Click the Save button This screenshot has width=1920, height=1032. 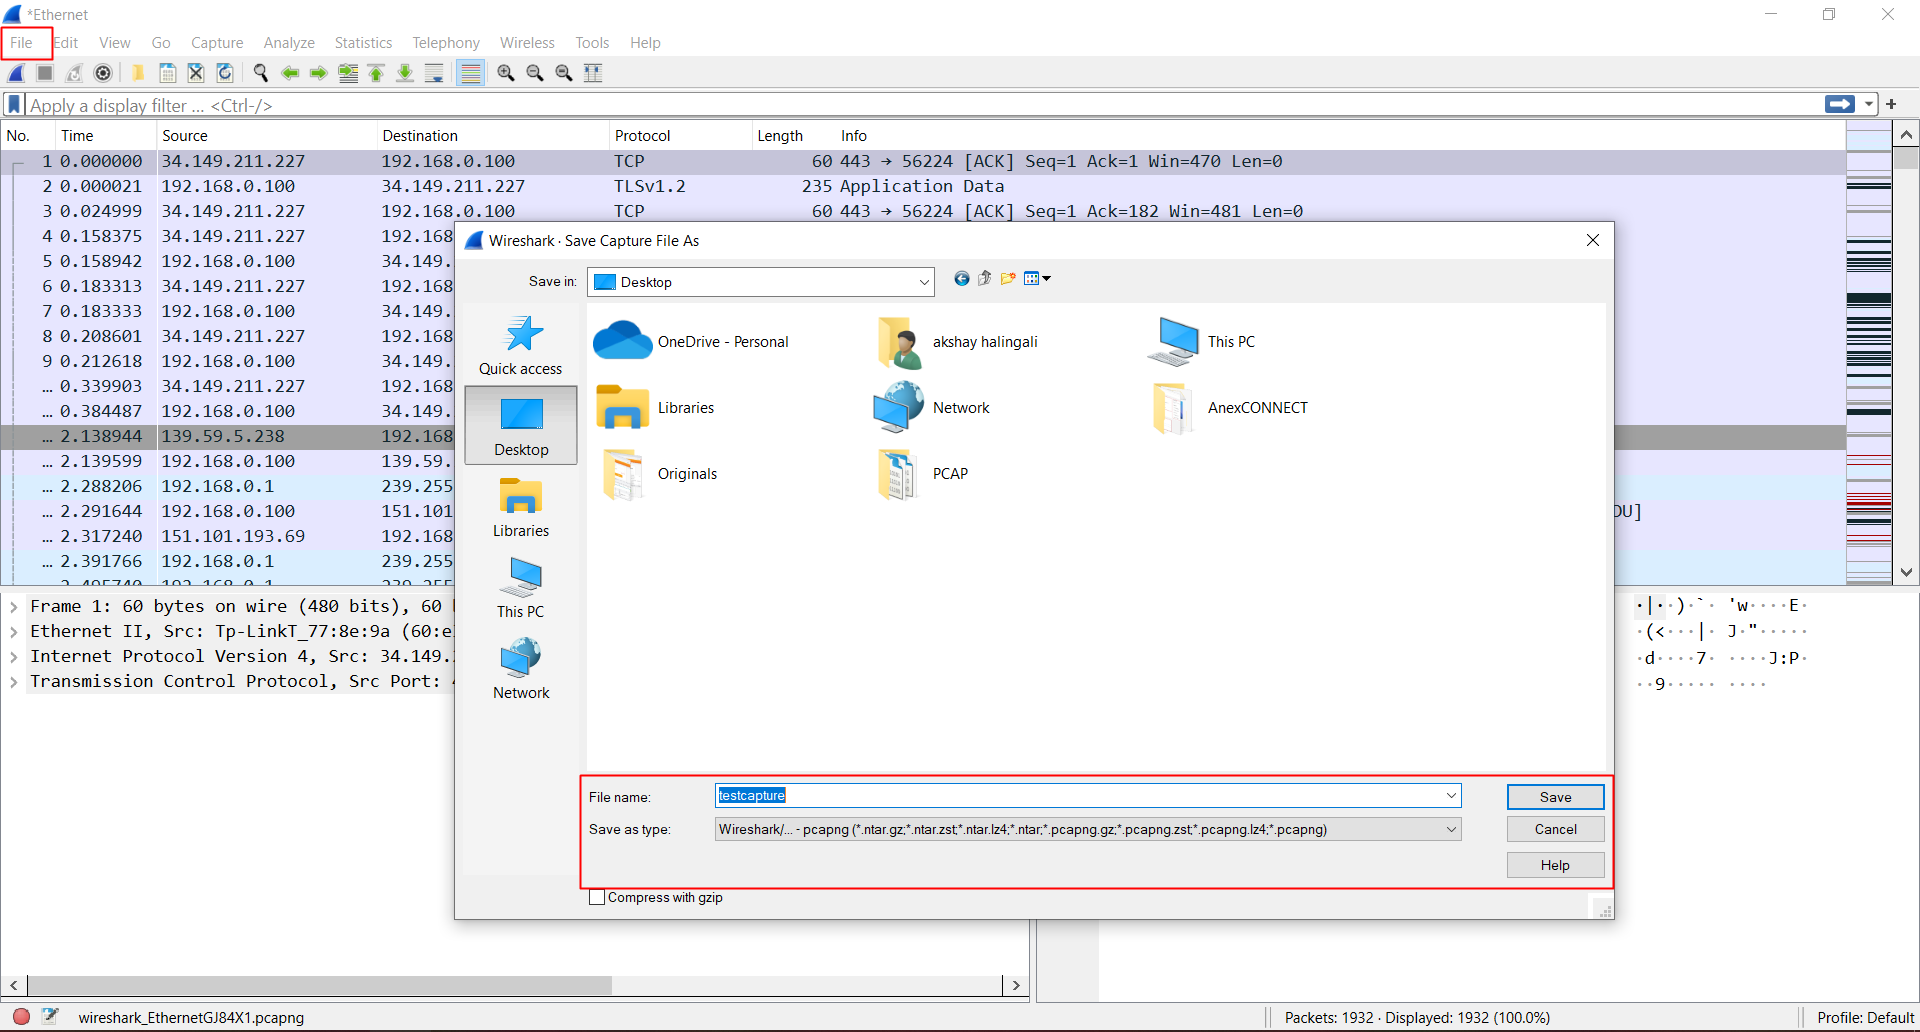click(1555, 797)
